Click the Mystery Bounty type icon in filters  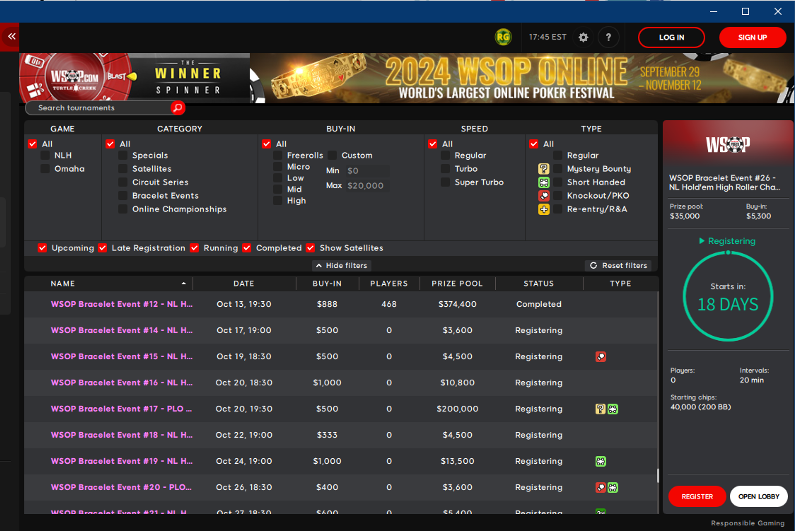544,169
